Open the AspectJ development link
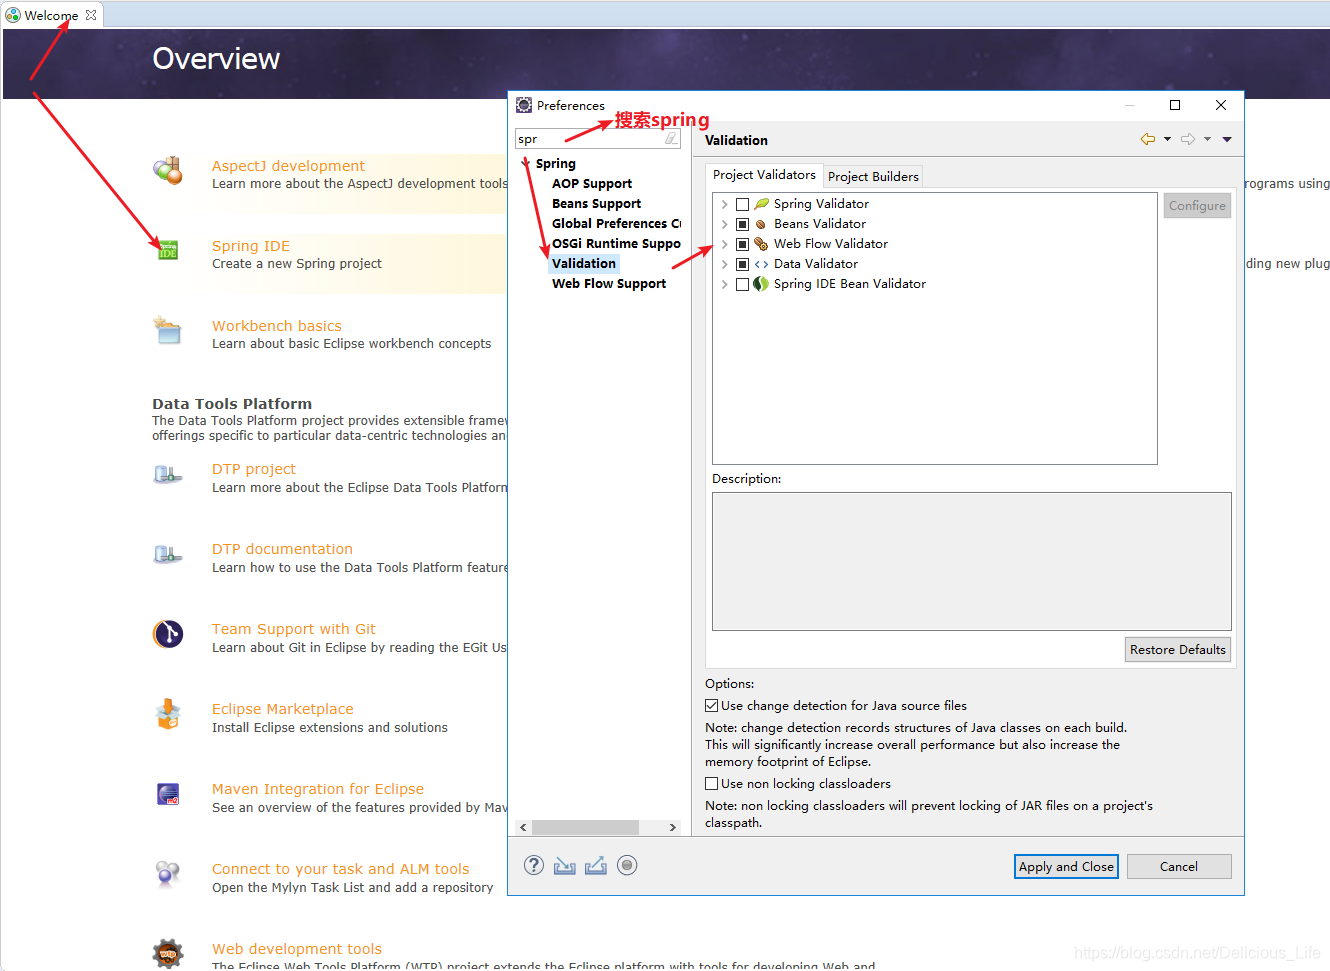This screenshot has height=971, width=1330. point(288,166)
